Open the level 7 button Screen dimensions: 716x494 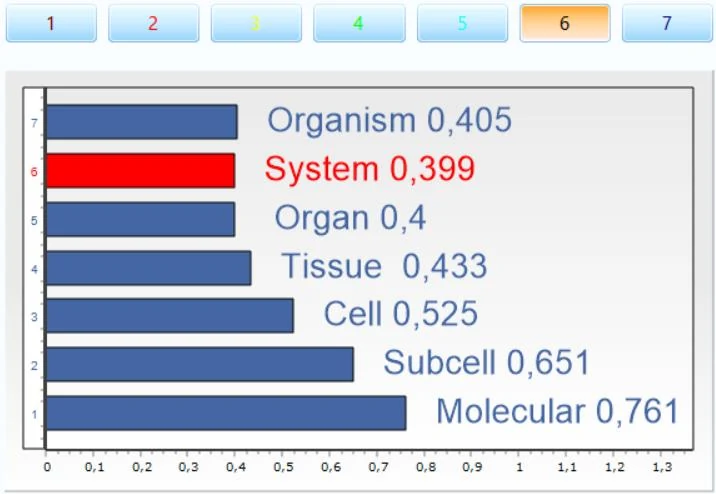coord(667,23)
